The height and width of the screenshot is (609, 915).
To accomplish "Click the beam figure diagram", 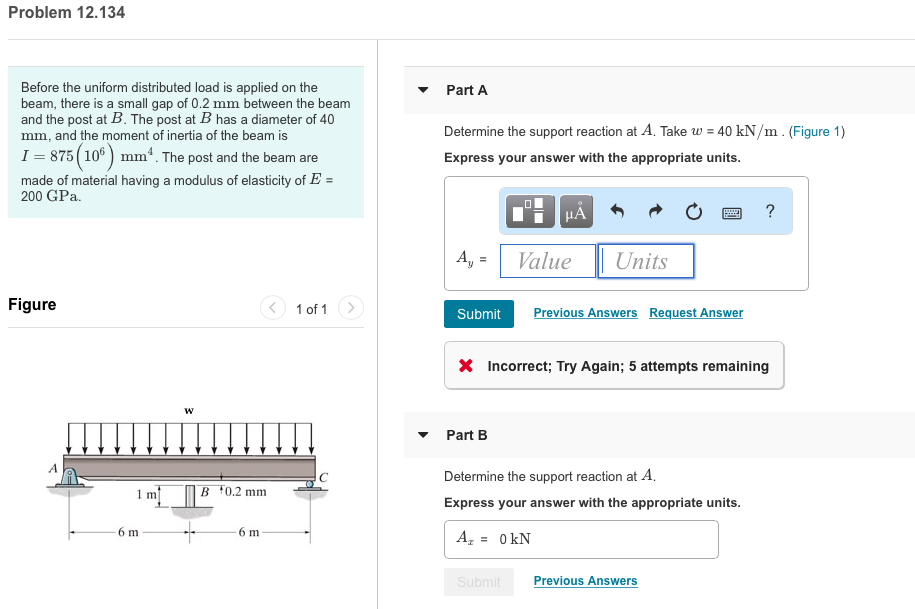I will (185, 475).
